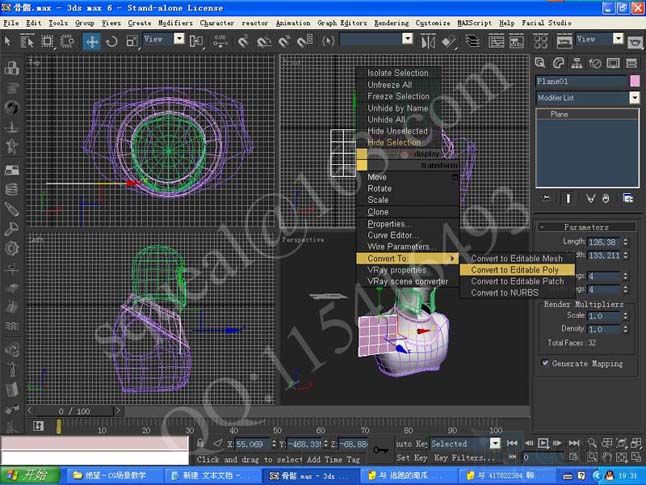Screen dimensions: 646x485
Task: Activate the Select and Scale tool
Action: (x=131, y=41)
